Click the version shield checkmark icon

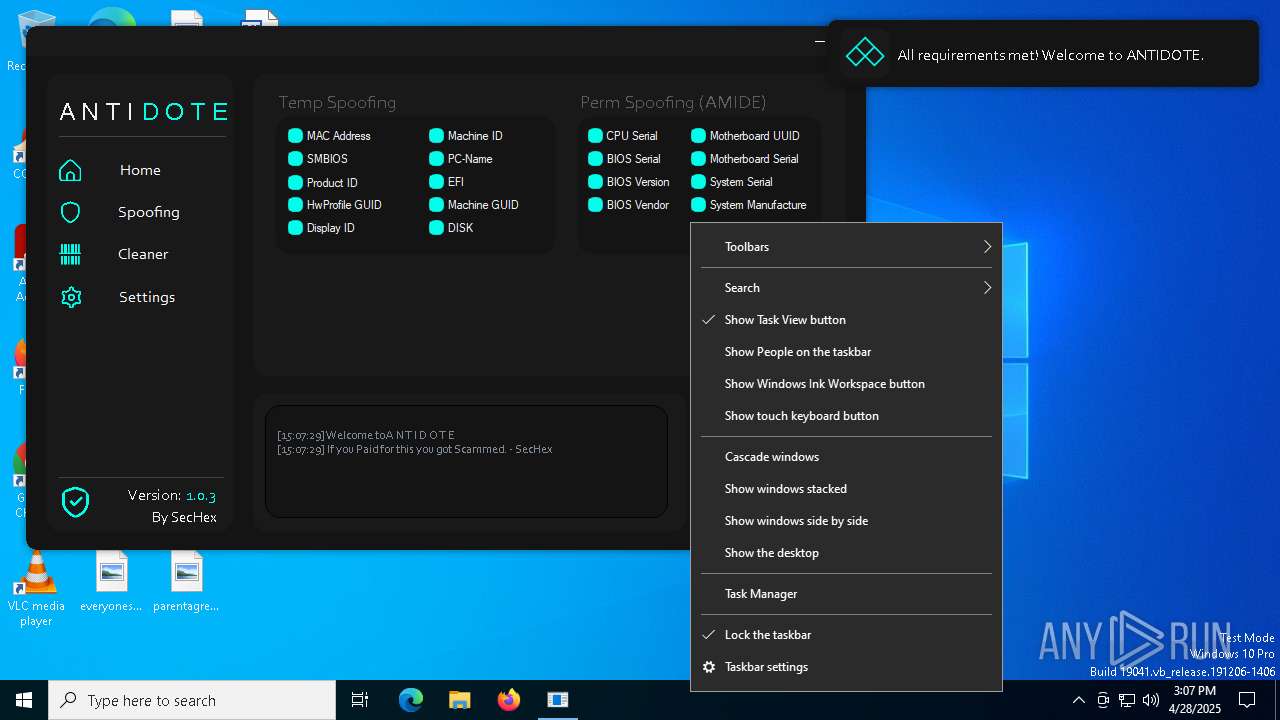click(75, 502)
